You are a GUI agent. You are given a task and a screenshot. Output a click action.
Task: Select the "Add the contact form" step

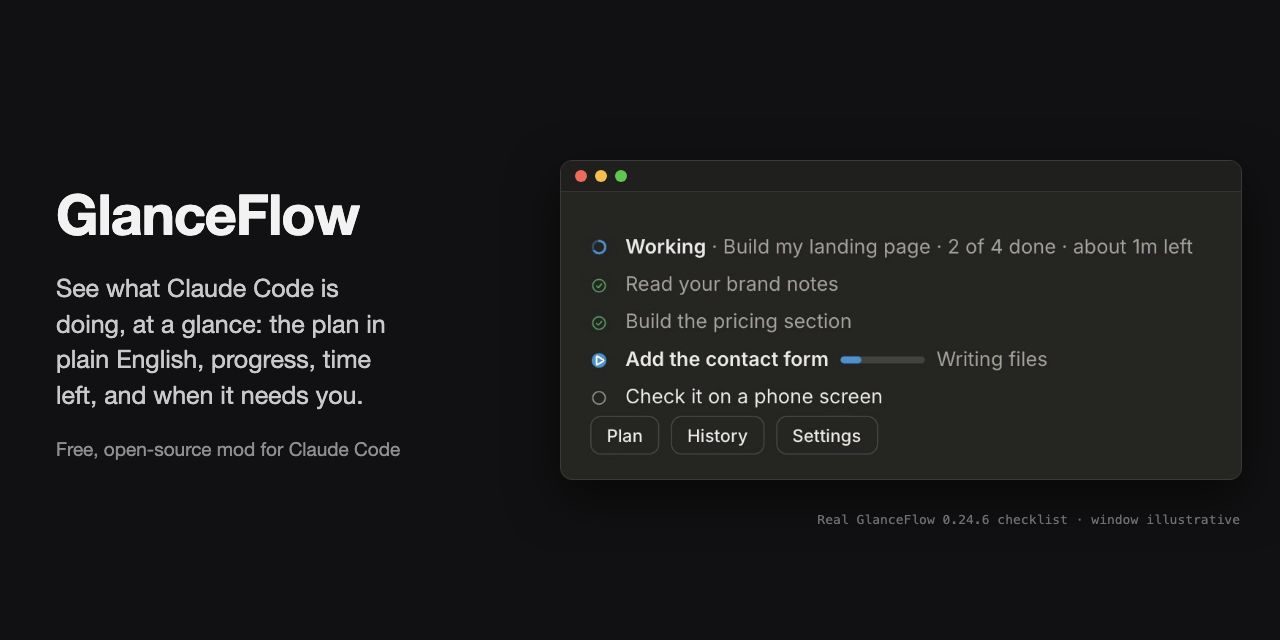[x=727, y=359]
